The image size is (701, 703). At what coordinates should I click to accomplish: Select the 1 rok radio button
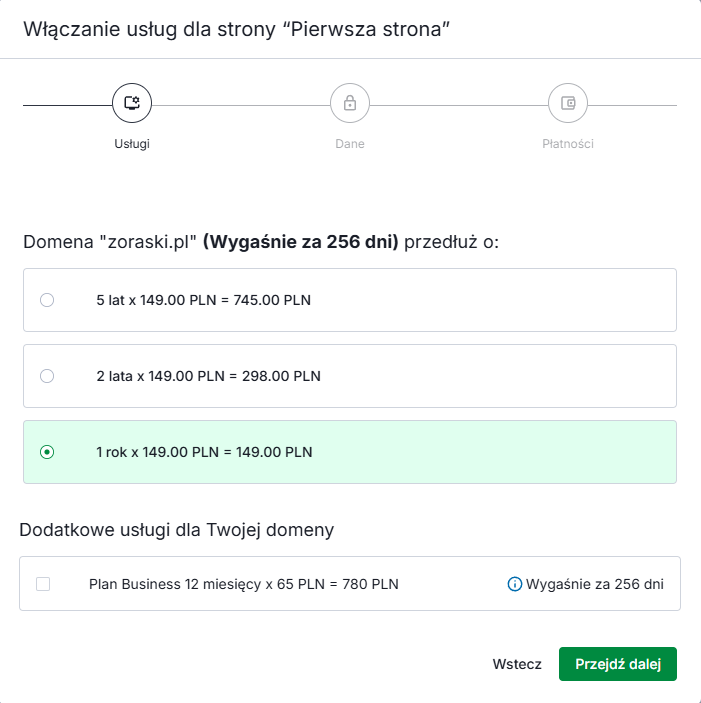point(47,452)
